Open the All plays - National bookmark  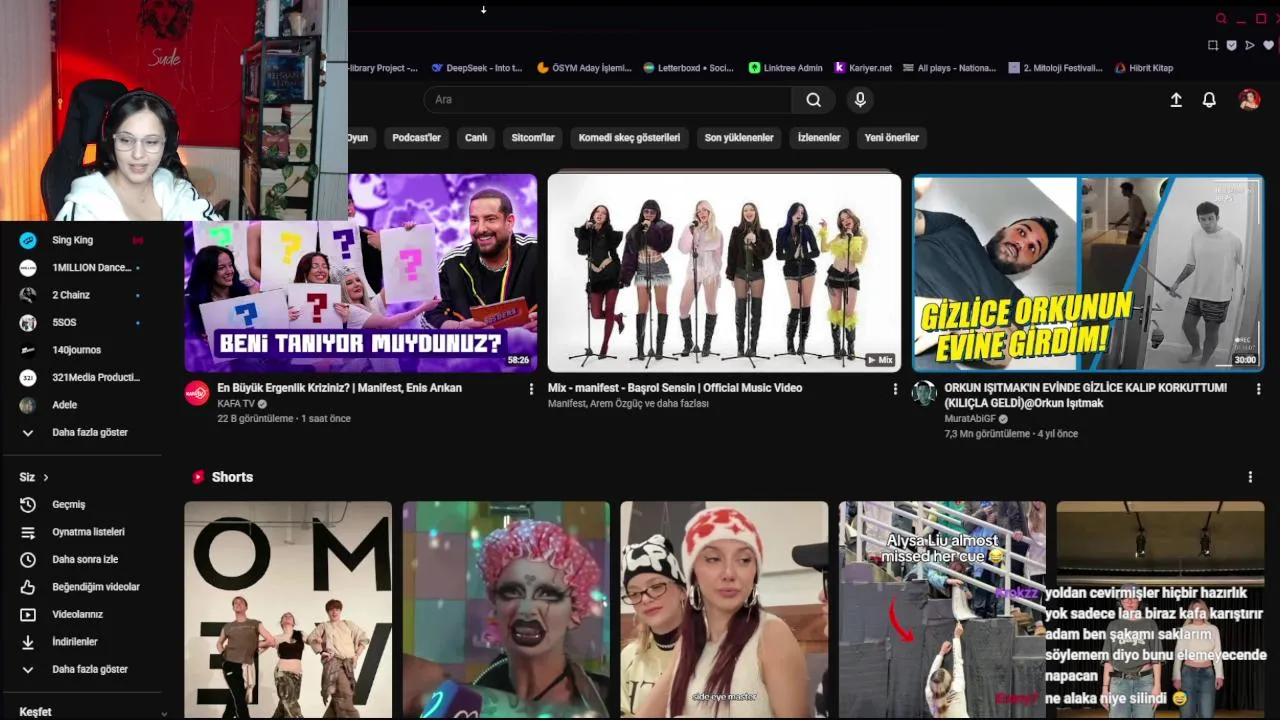tap(949, 68)
